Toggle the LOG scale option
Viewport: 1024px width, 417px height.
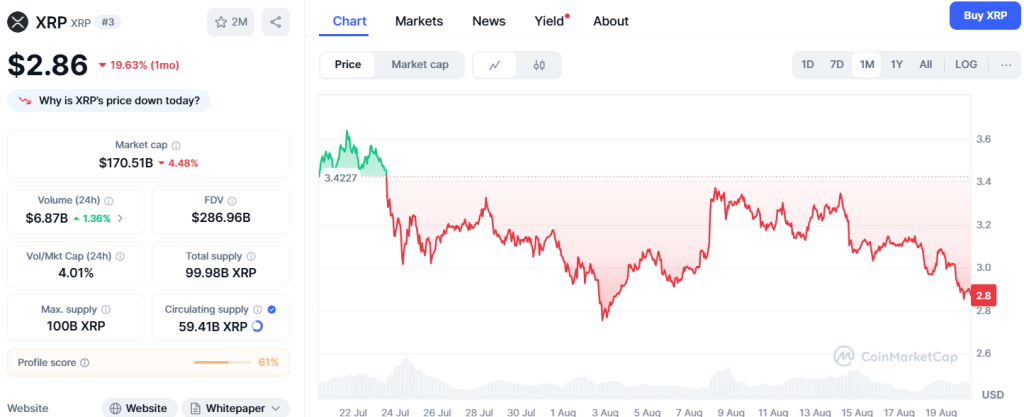click(x=966, y=65)
